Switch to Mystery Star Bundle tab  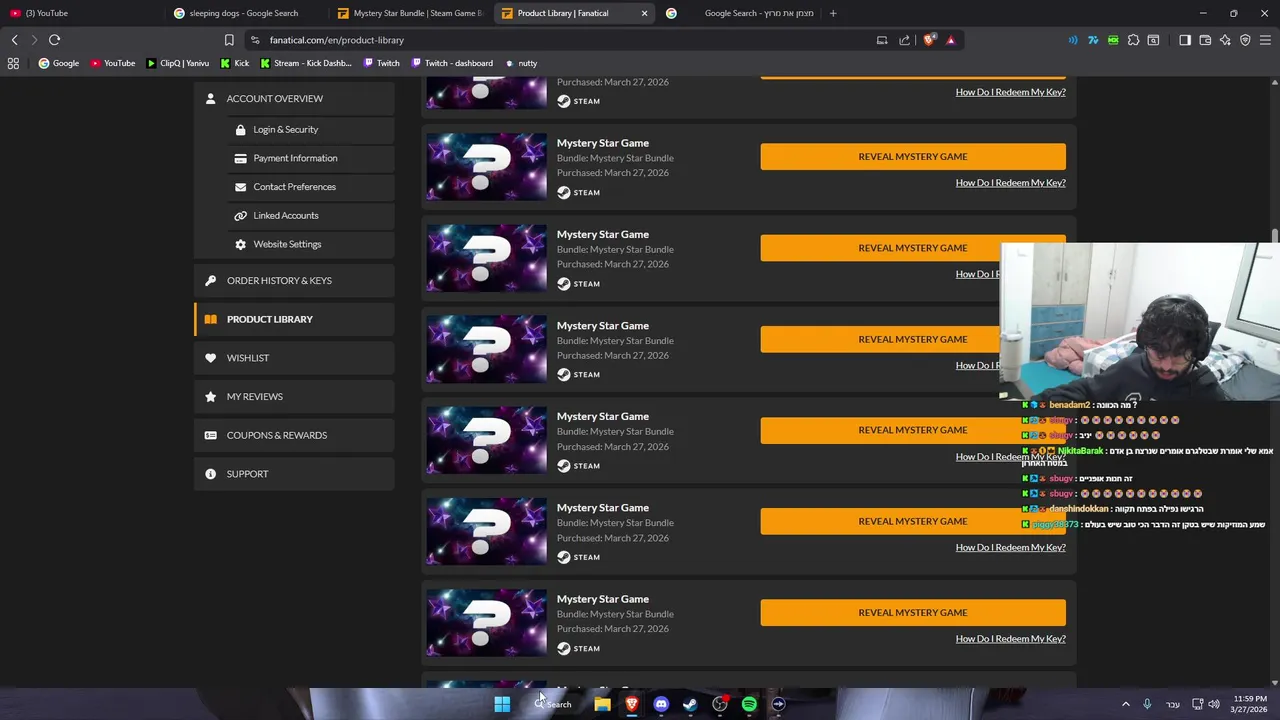[410, 13]
